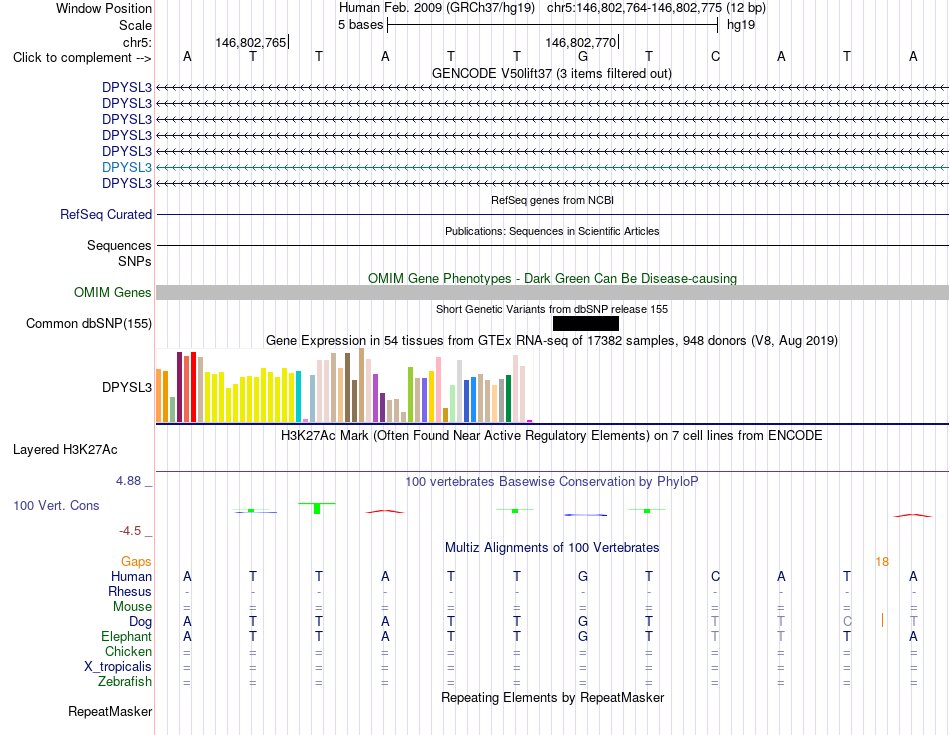Image resolution: width=950 pixels, height=735 pixels.
Task: Click the 146,802,765 ruler coordinate
Action: [x=251, y=42]
